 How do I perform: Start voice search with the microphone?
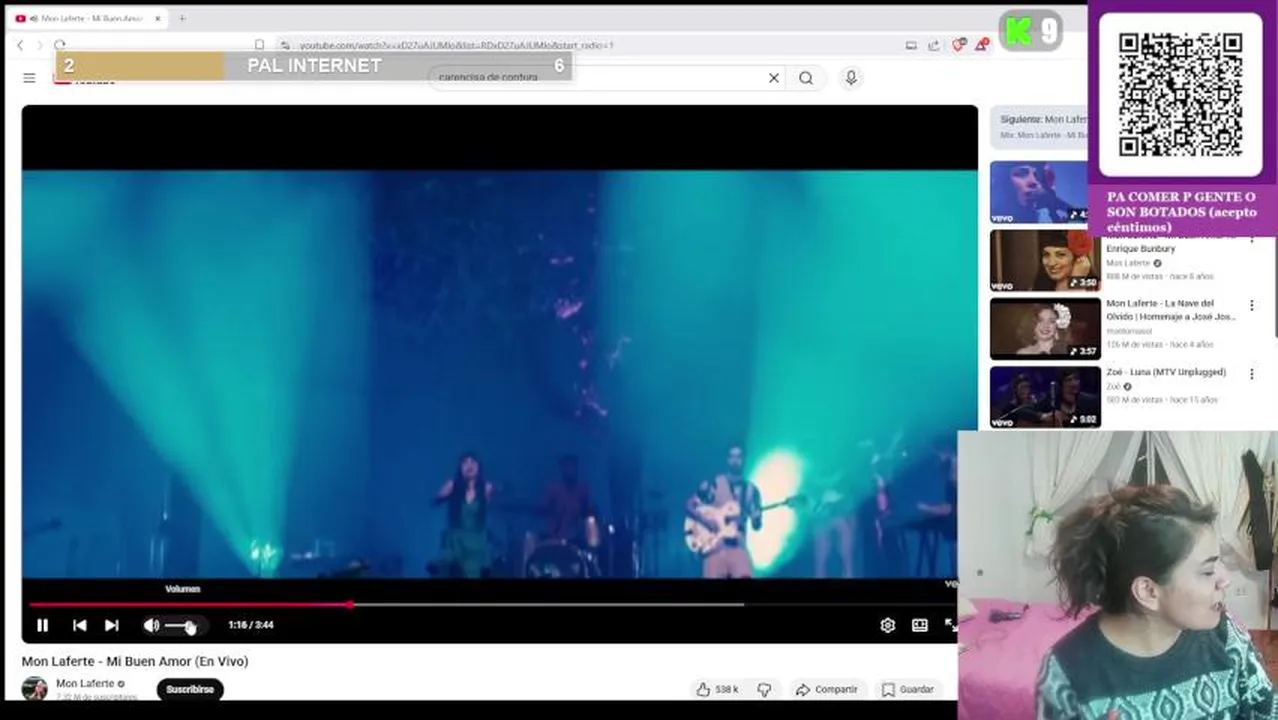pos(851,77)
